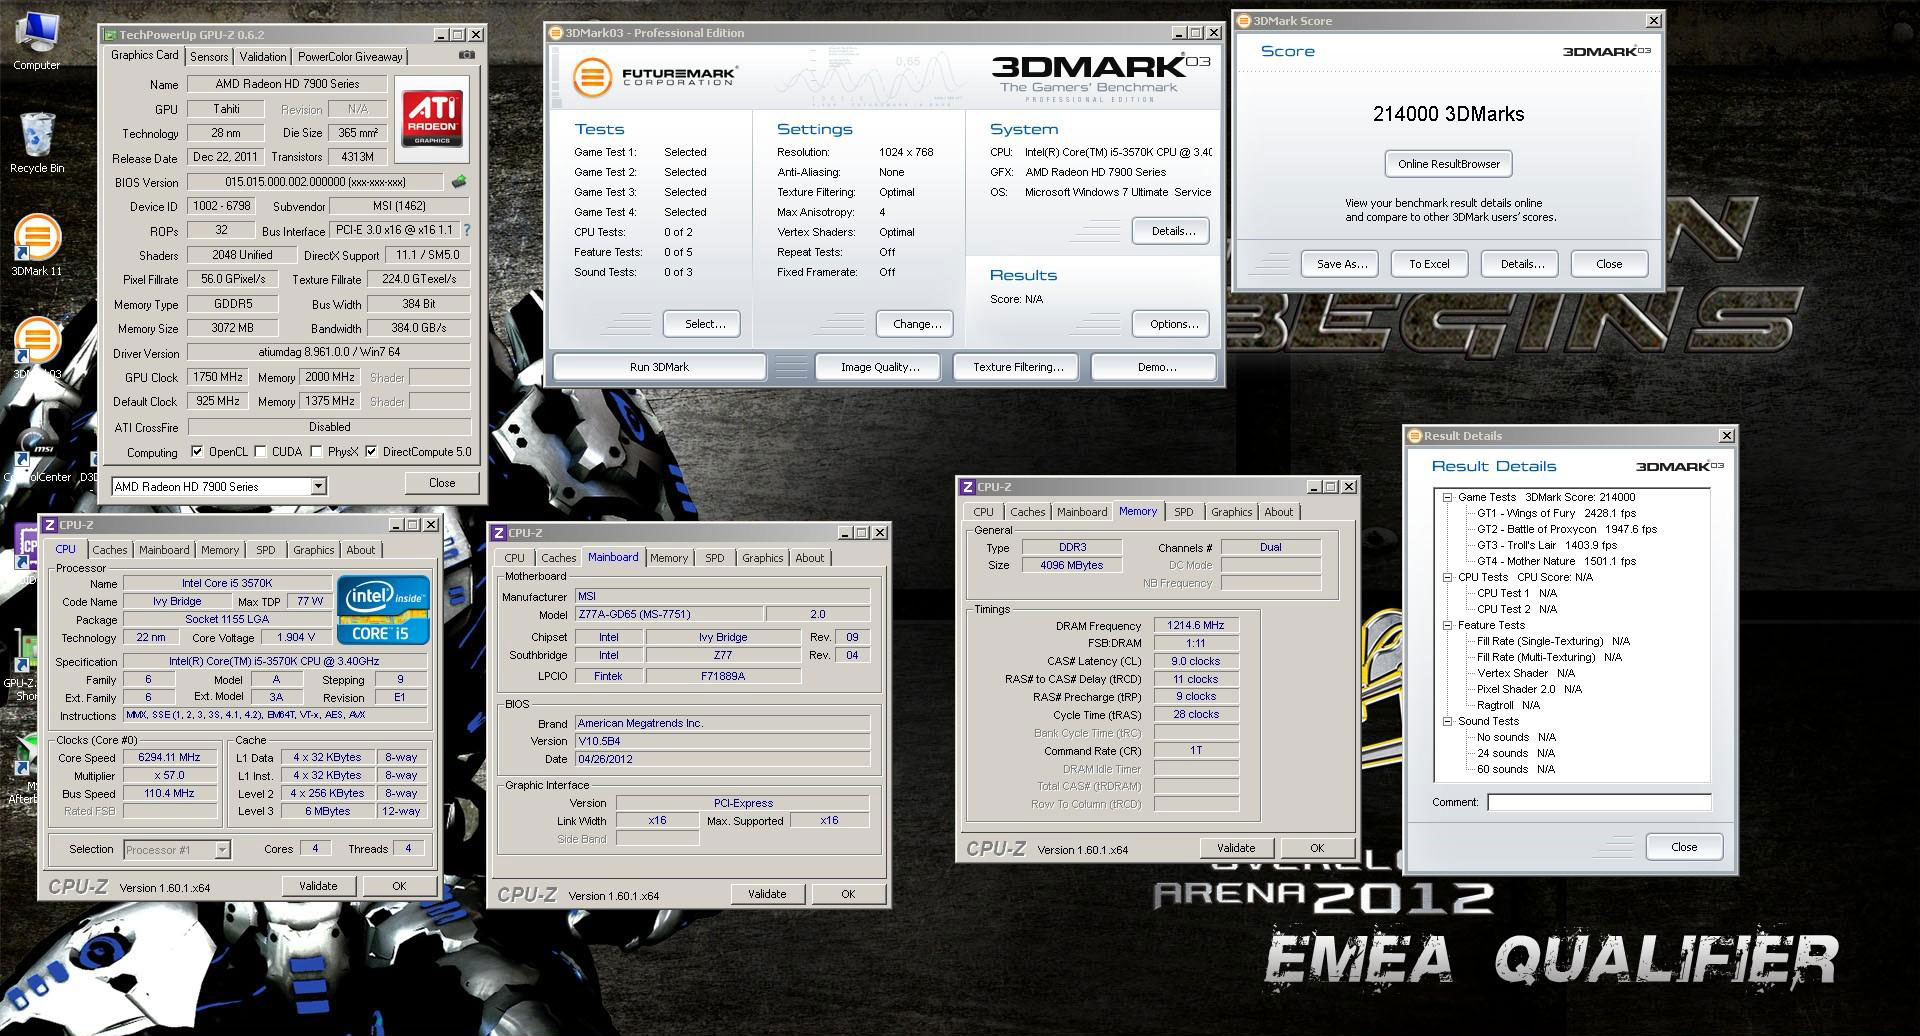Click the 214000 3DMarks score text
The image size is (1920, 1036).
(1448, 114)
